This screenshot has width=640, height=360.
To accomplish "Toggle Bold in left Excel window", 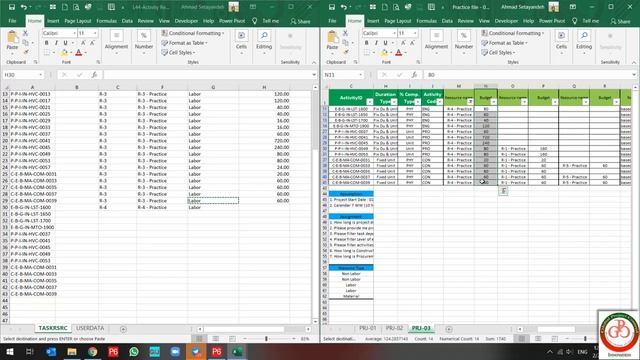I will coord(47,43).
